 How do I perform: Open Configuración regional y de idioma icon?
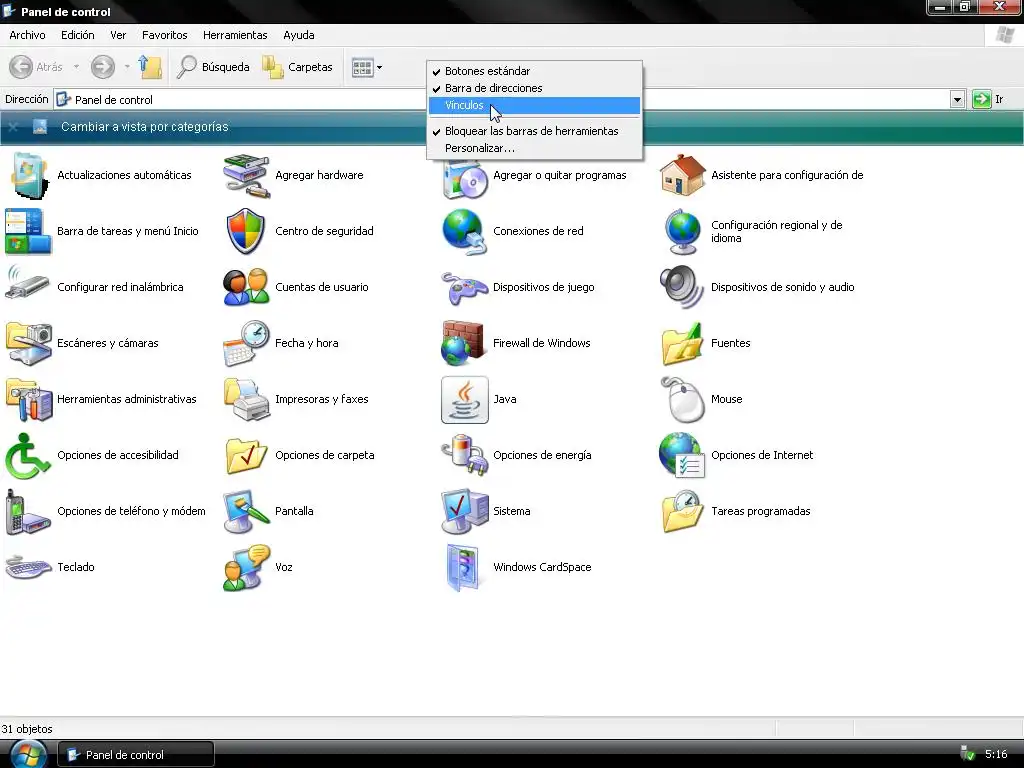tap(682, 231)
